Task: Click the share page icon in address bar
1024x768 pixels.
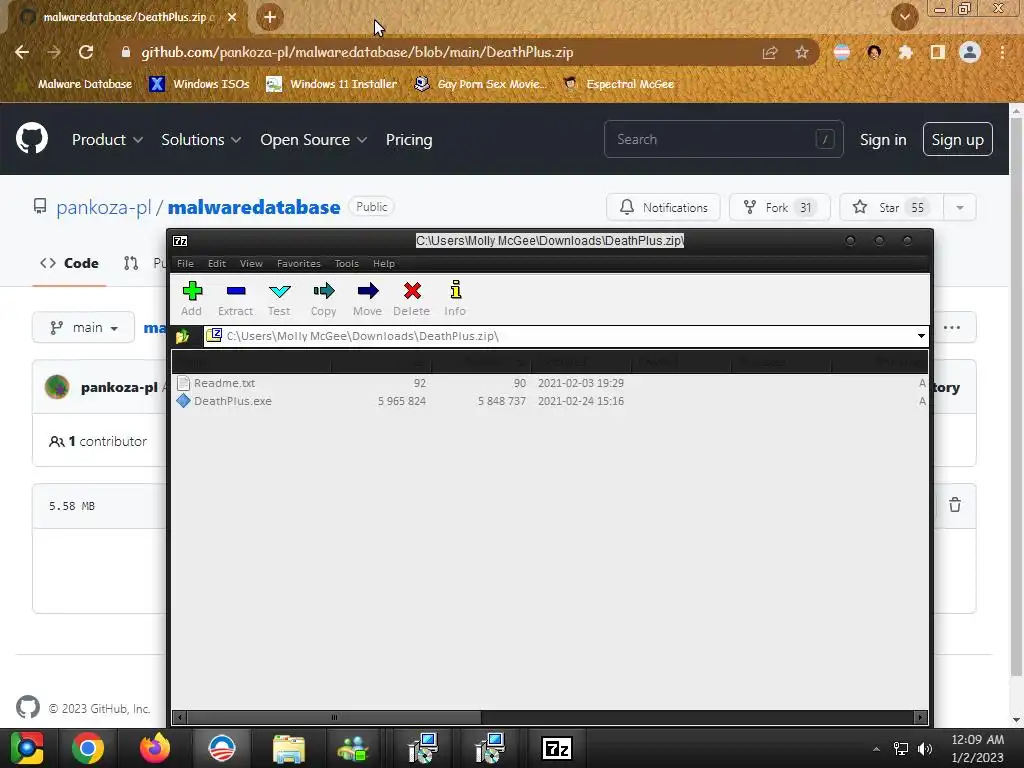Action: click(770, 52)
